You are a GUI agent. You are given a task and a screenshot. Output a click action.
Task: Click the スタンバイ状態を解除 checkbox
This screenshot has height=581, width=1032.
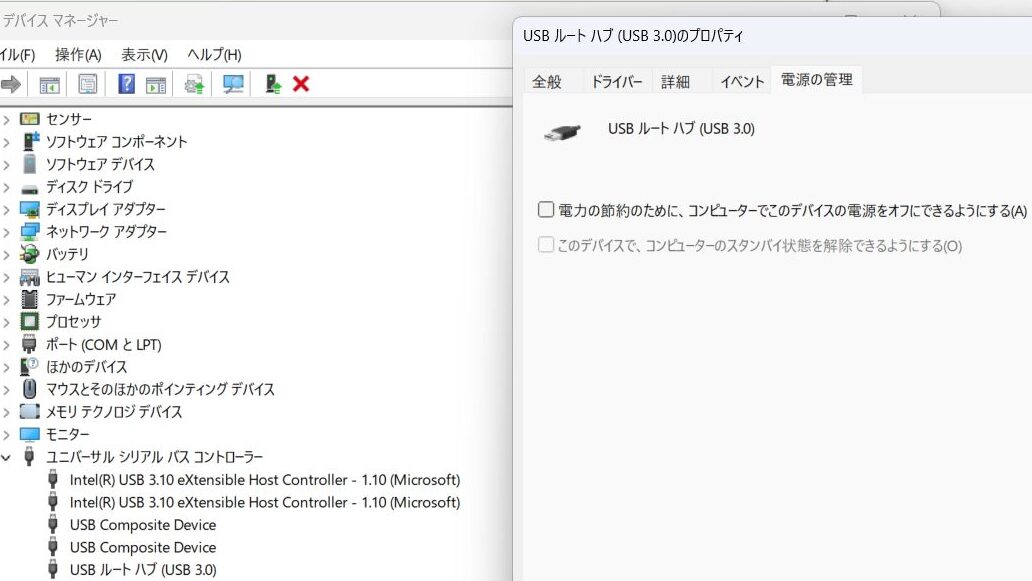click(x=546, y=245)
